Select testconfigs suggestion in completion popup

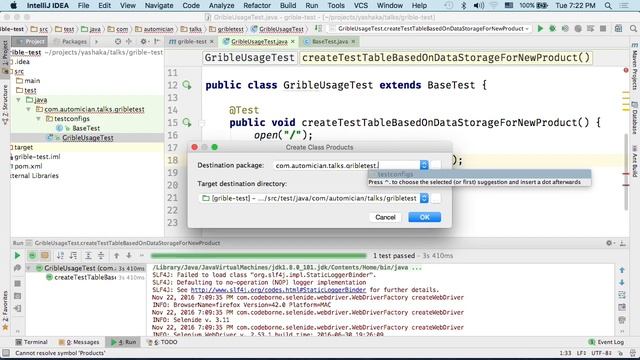479,174
